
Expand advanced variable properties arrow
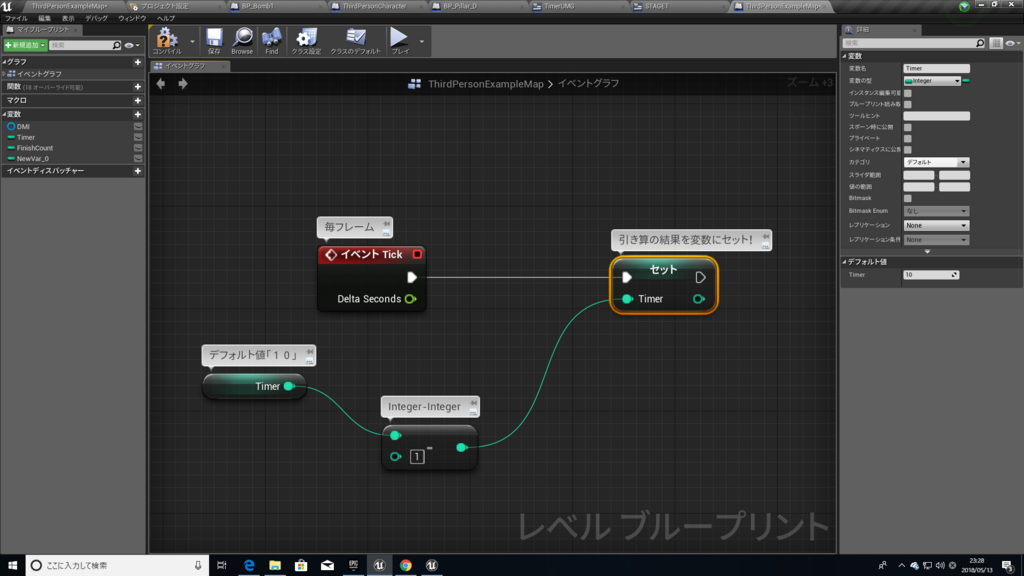coord(927,251)
